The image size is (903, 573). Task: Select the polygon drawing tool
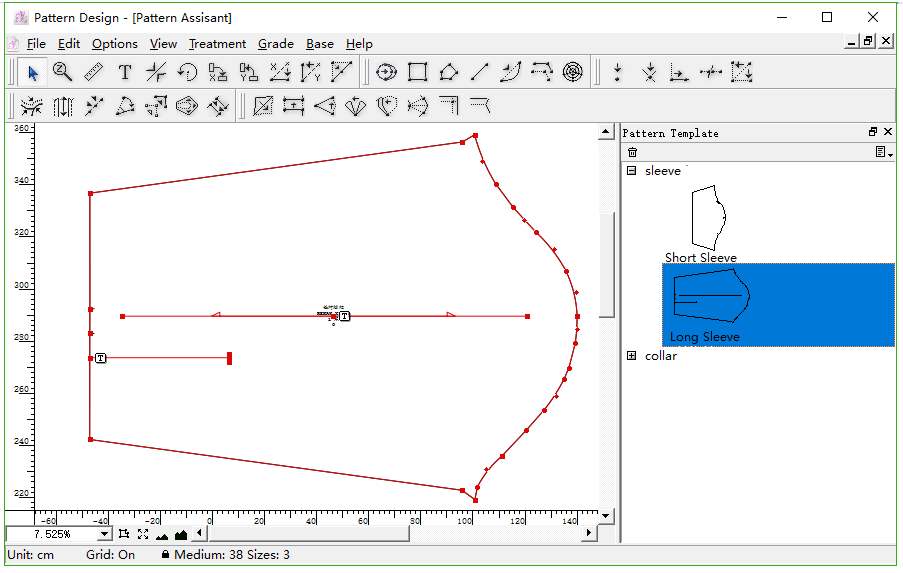pos(449,72)
